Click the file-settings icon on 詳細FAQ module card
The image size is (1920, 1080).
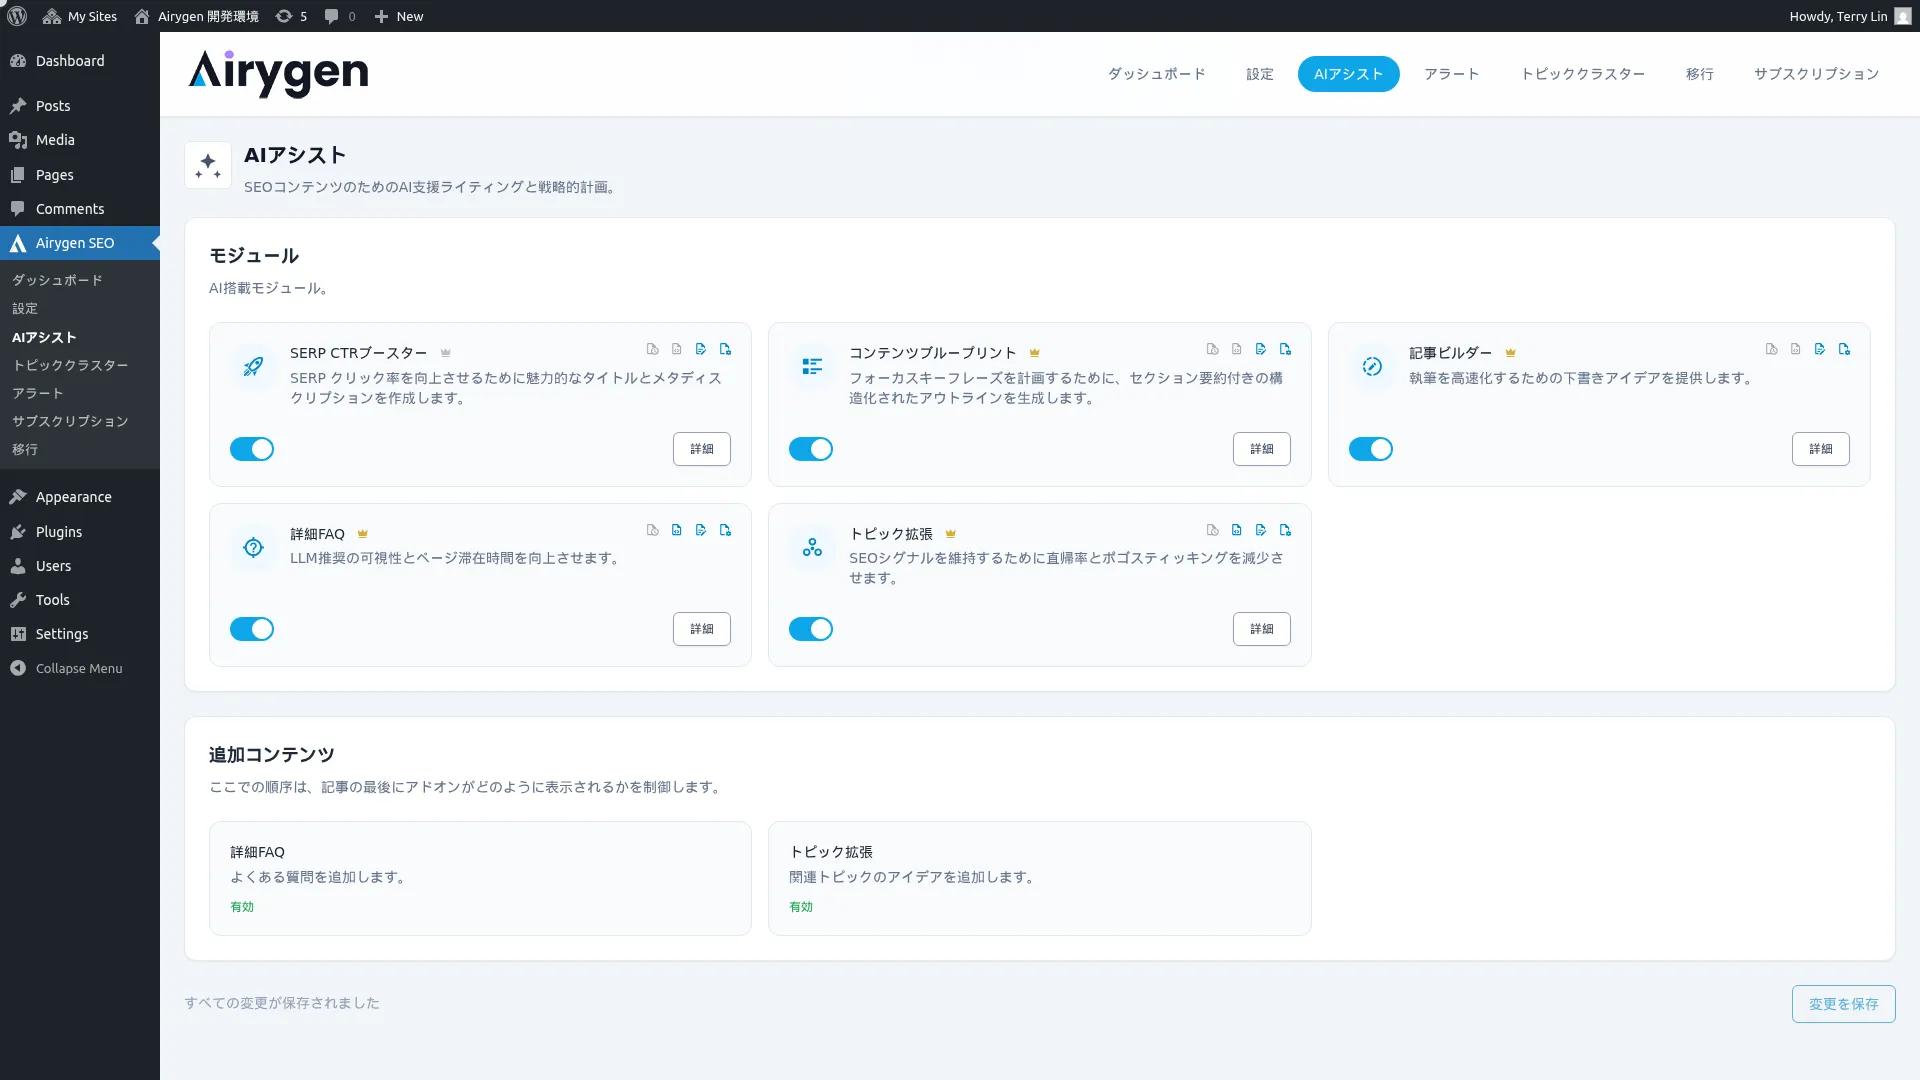click(x=726, y=530)
